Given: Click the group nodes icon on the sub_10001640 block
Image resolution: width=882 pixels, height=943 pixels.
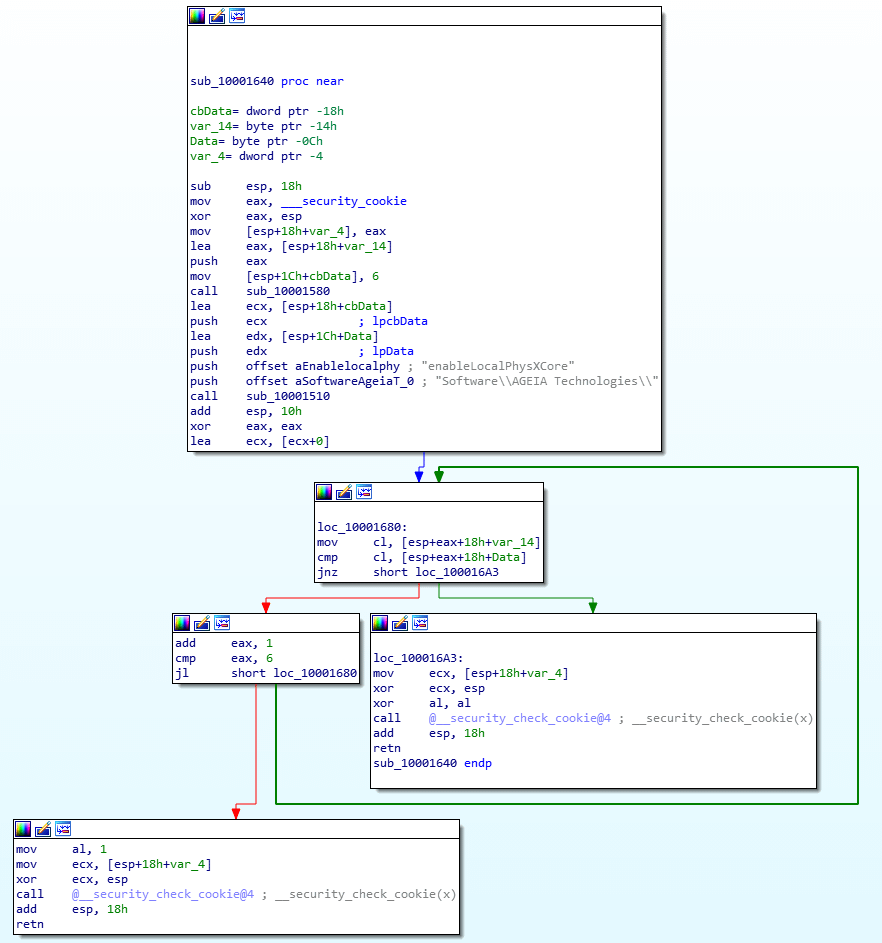Looking at the screenshot, I should (237, 15).
